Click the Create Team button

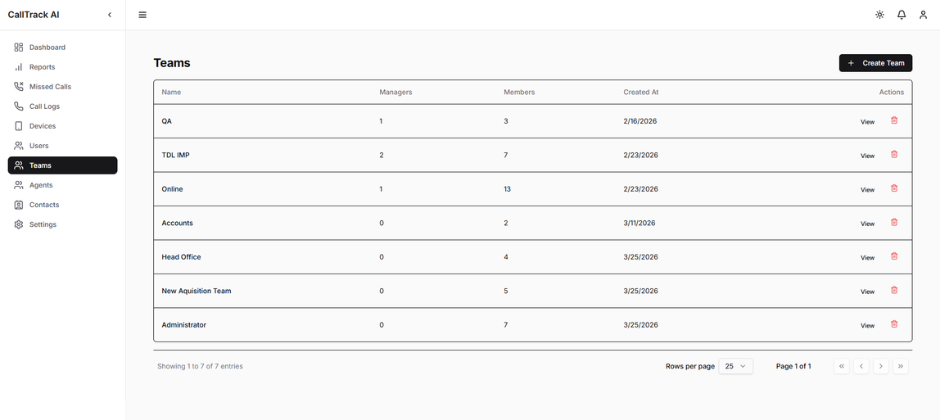coord(875,63)
